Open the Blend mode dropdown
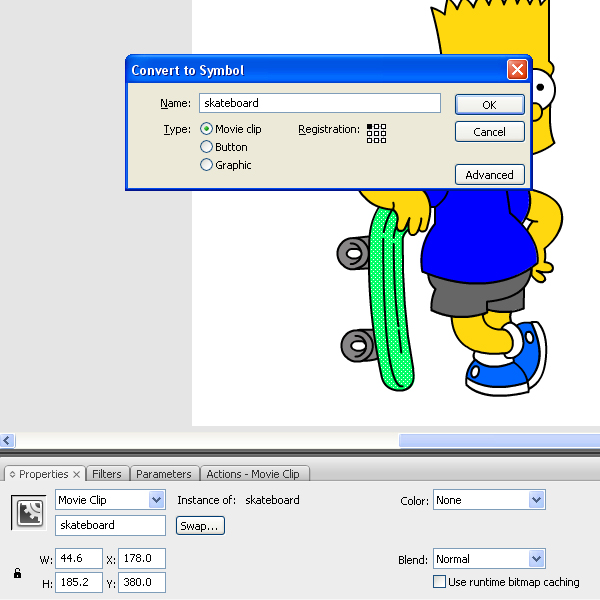Viewport: 600px width, 600px height. pos(489,559)
